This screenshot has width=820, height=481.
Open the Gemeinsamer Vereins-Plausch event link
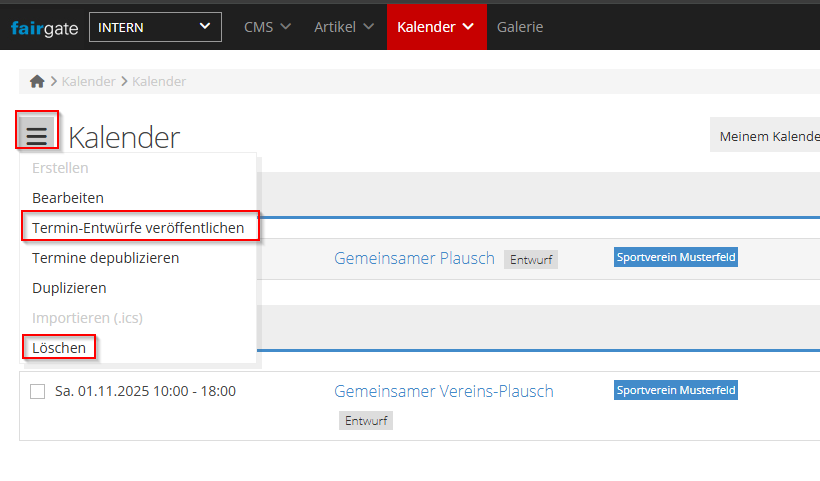coord(443,391)
